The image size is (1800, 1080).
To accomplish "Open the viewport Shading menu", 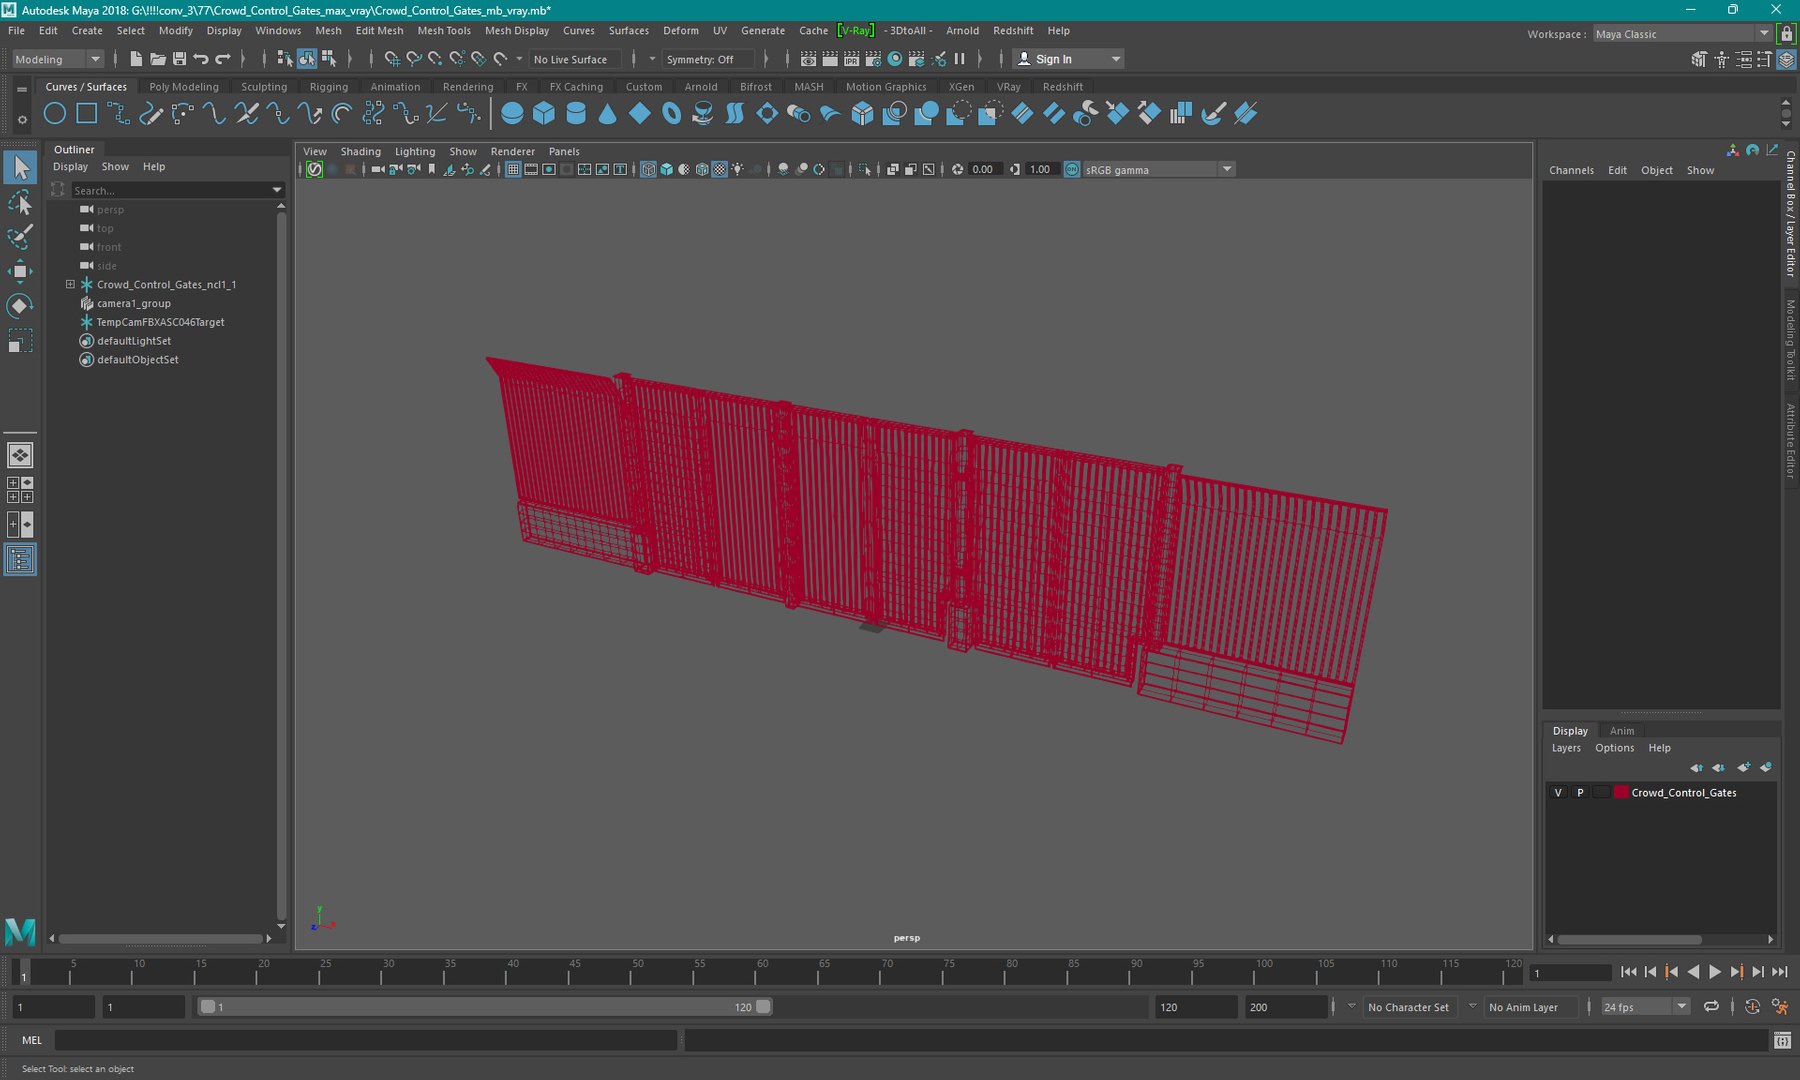I will point(360,152).
